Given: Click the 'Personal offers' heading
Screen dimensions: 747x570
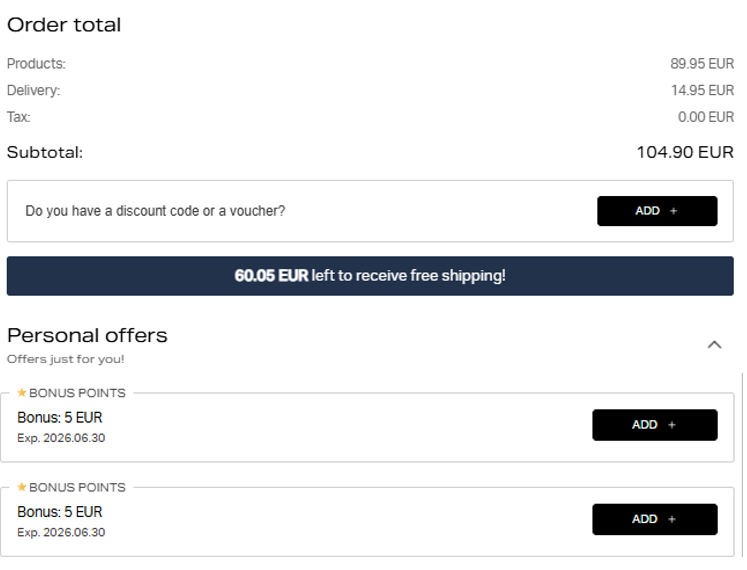Looking at the screenshot, I should 87,335.
